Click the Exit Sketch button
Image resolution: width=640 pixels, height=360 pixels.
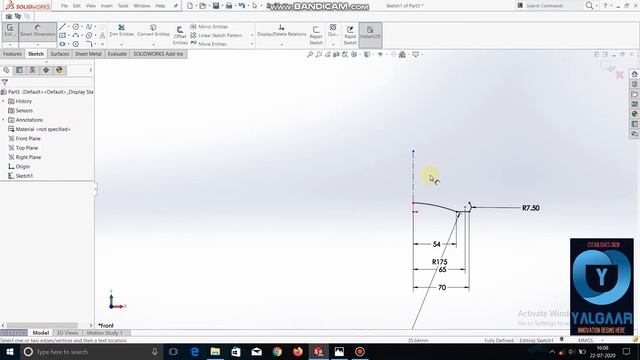pos(10,31)
